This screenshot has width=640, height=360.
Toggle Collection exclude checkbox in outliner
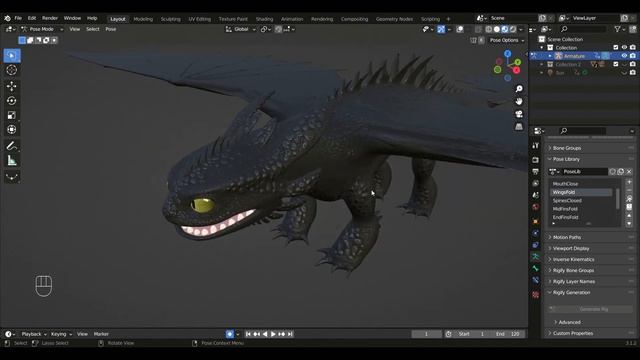(x=616, y=48)
